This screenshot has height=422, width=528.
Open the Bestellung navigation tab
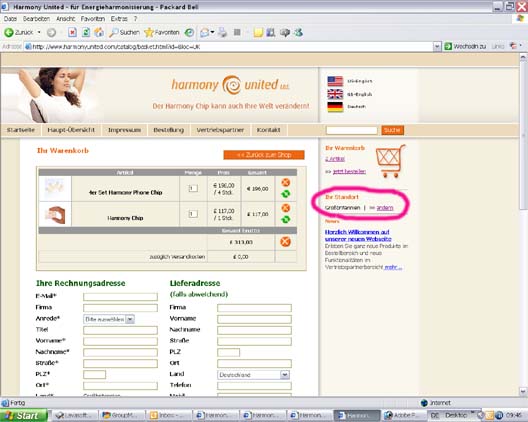(169, 130)
